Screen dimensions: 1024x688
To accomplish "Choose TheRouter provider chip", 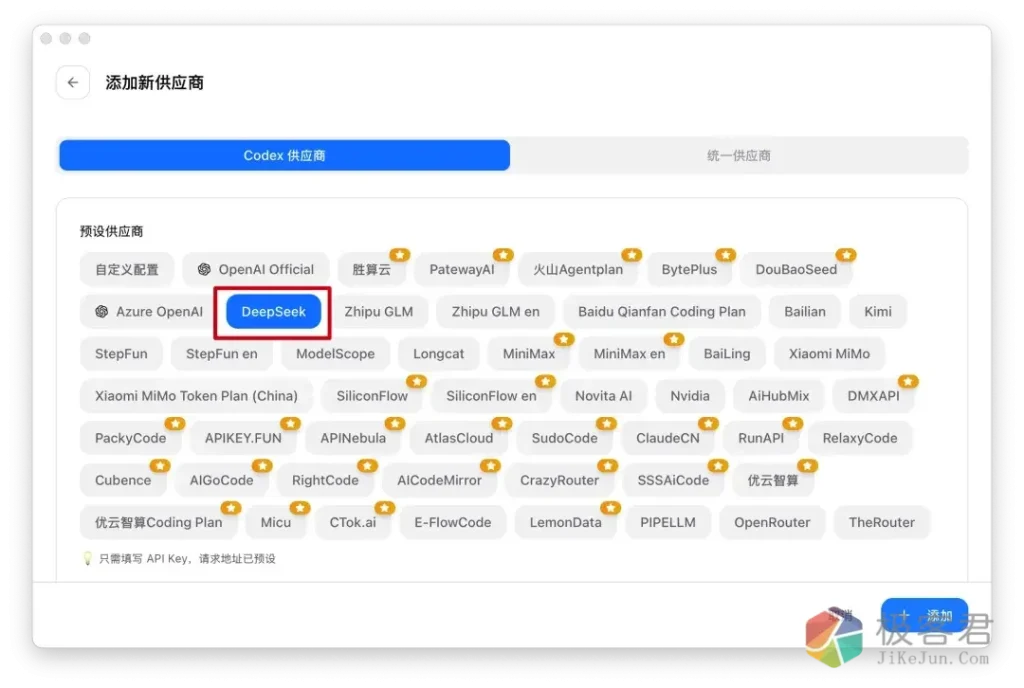I will (882, 522).
